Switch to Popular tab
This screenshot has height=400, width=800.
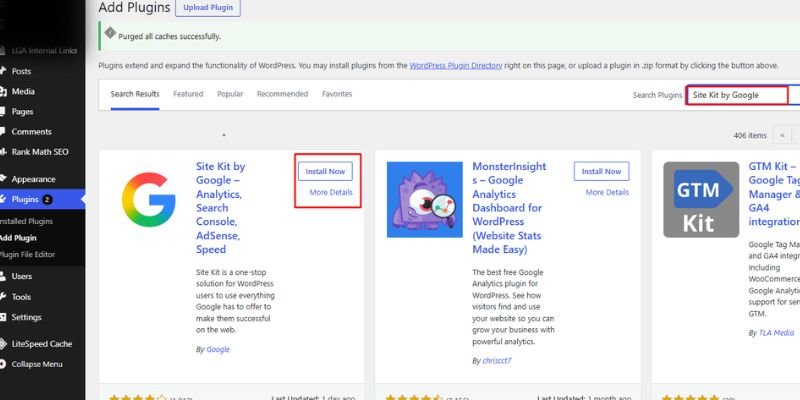click(x=230, y=94)
